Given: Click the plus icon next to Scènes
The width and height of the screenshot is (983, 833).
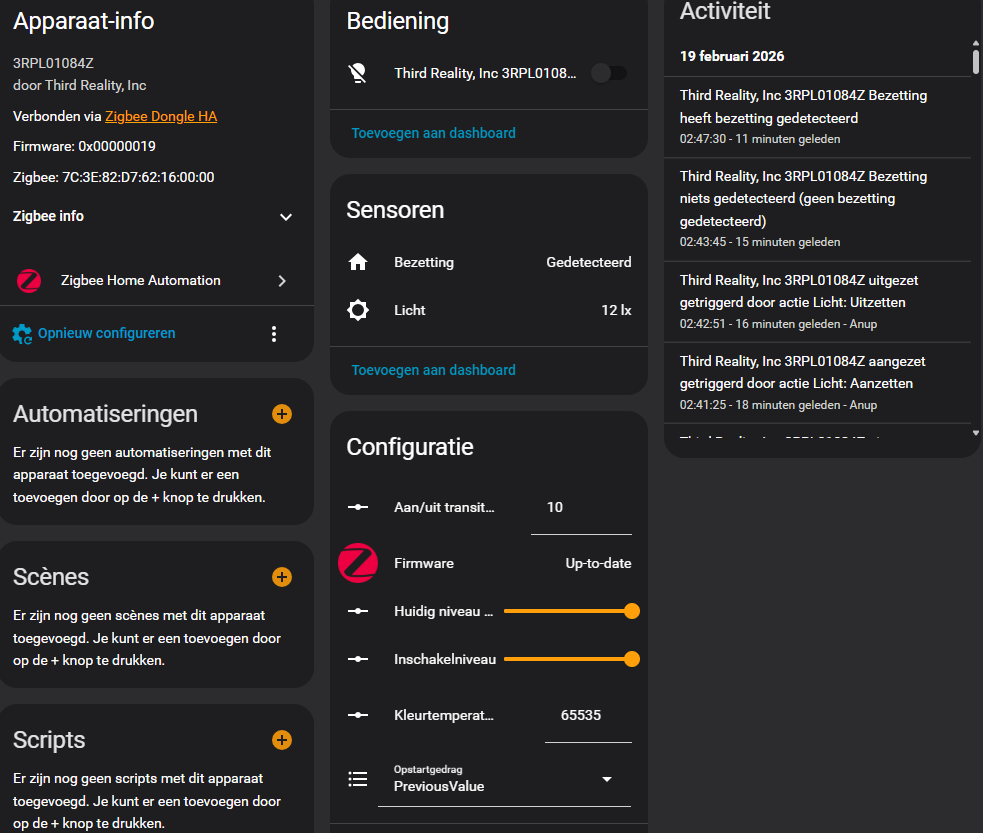Looking at the screenshot, I should point(282,577).
